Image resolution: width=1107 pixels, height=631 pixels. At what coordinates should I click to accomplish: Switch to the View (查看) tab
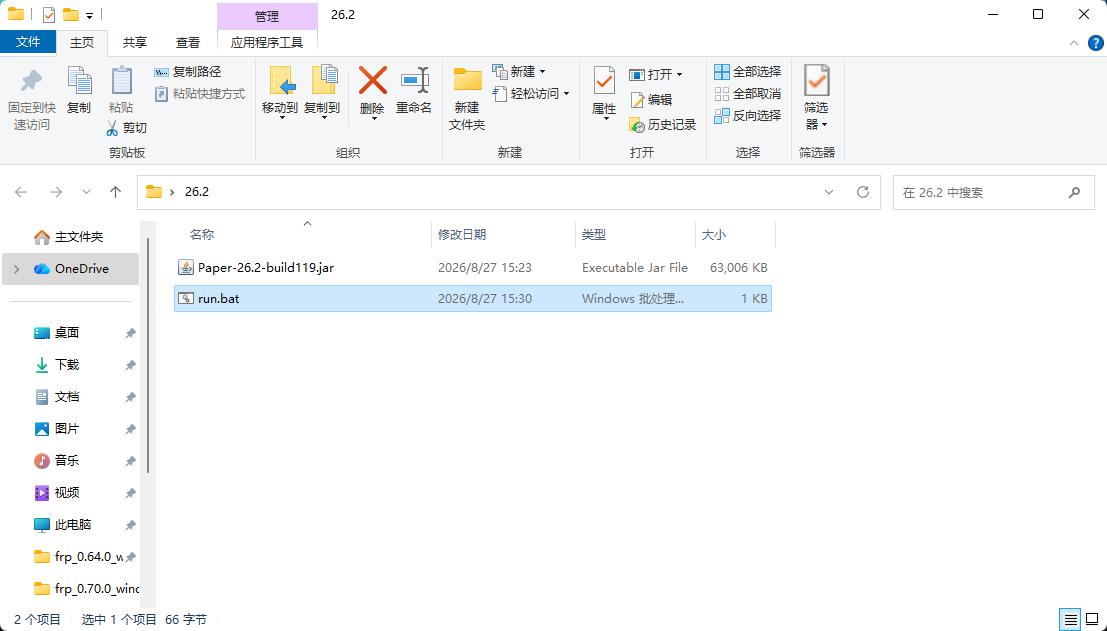tap(188, 42)
